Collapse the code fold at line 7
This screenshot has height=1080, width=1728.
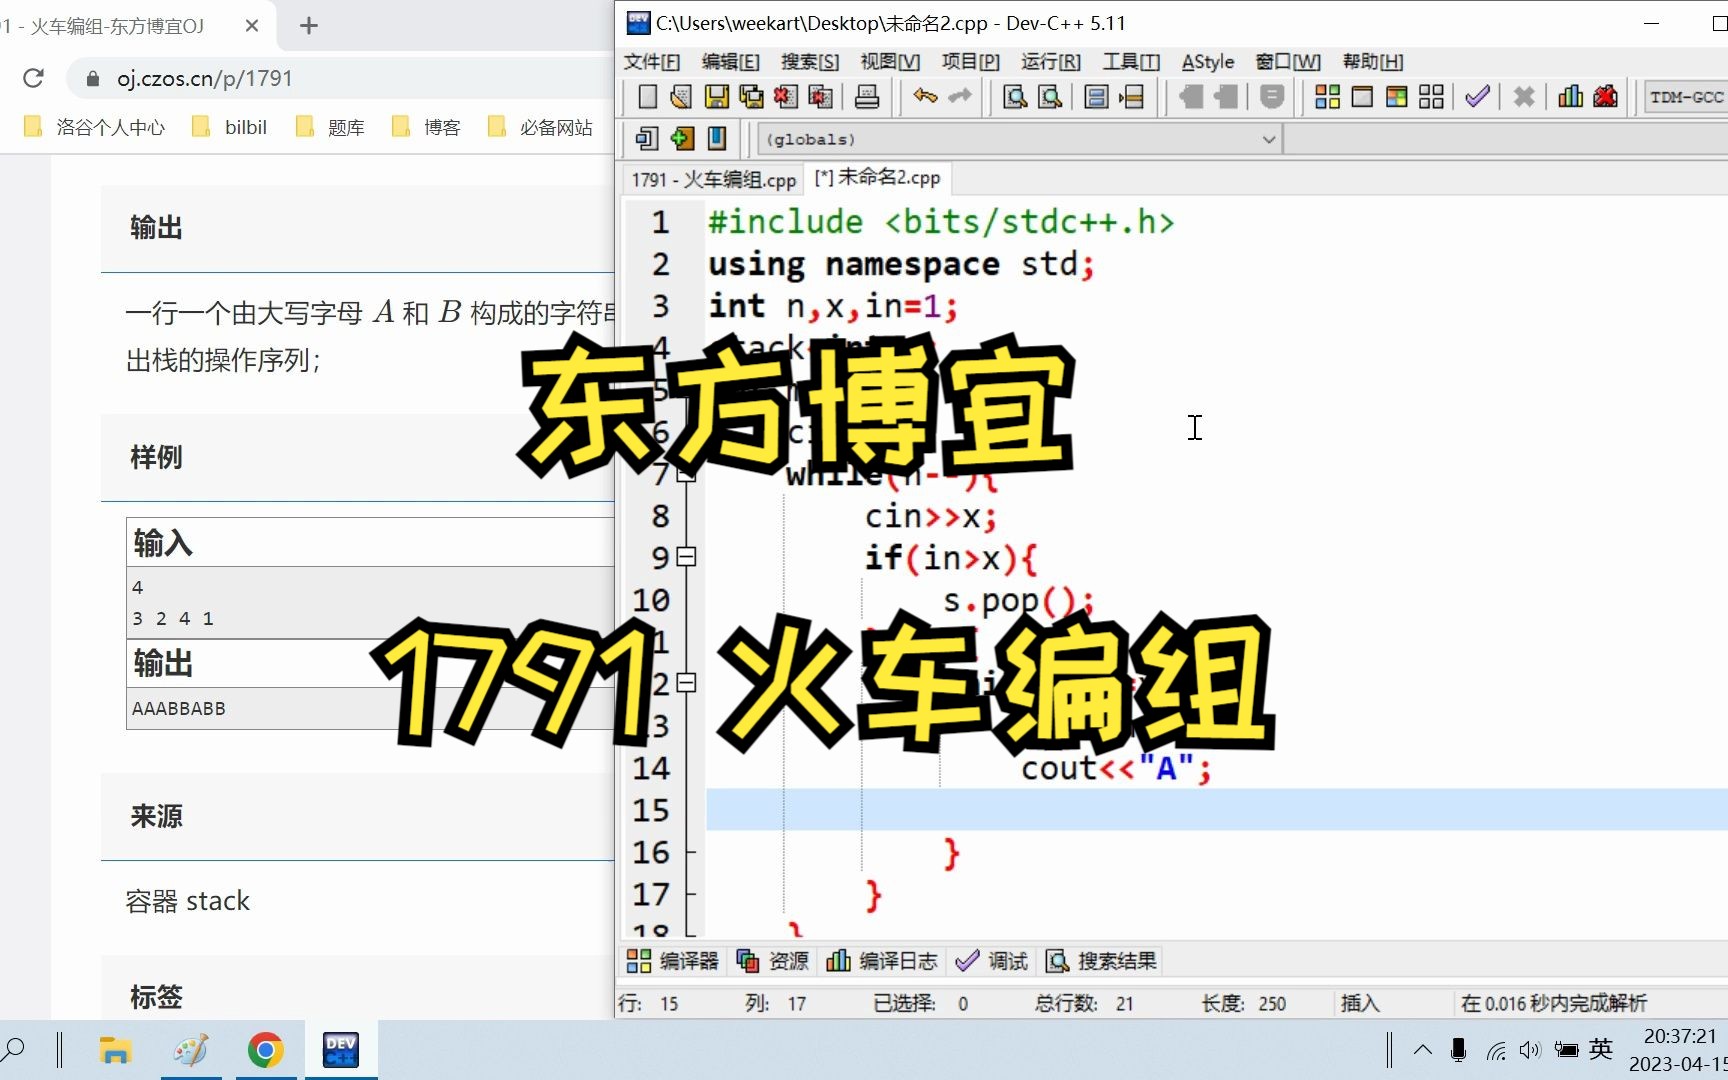pyautogui.click(x=686, y=474)
